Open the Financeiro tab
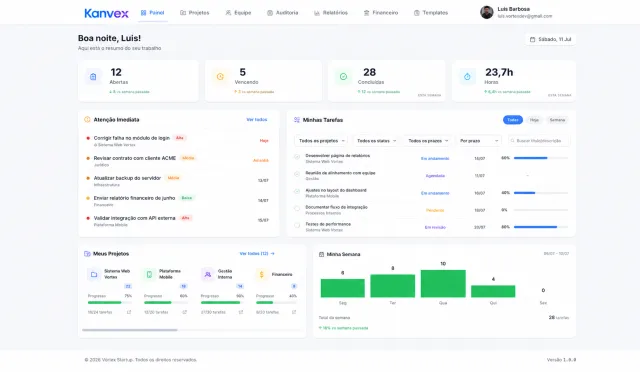Viewport: 640px width, 372px height. tap(381, 13)
